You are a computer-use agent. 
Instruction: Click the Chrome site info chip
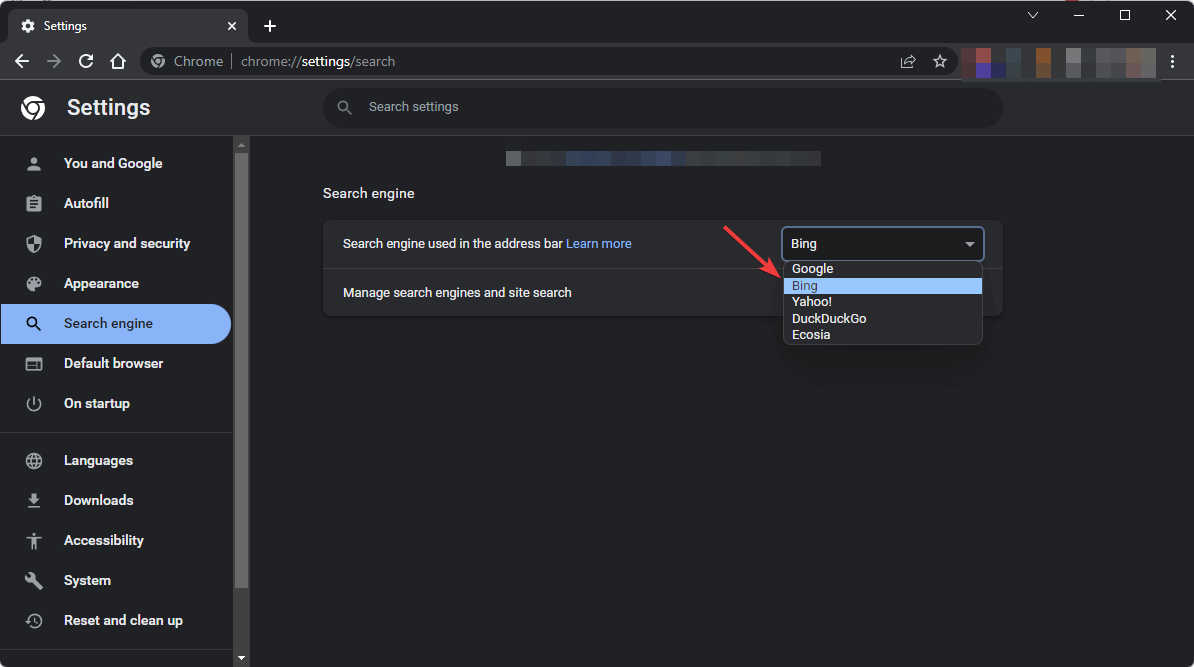[187, 62]
